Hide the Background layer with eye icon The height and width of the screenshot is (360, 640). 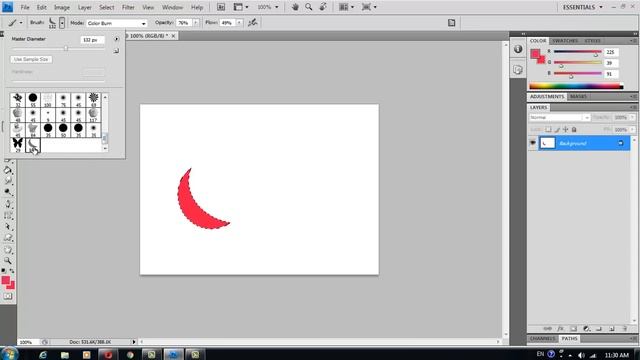coord(533,143)
